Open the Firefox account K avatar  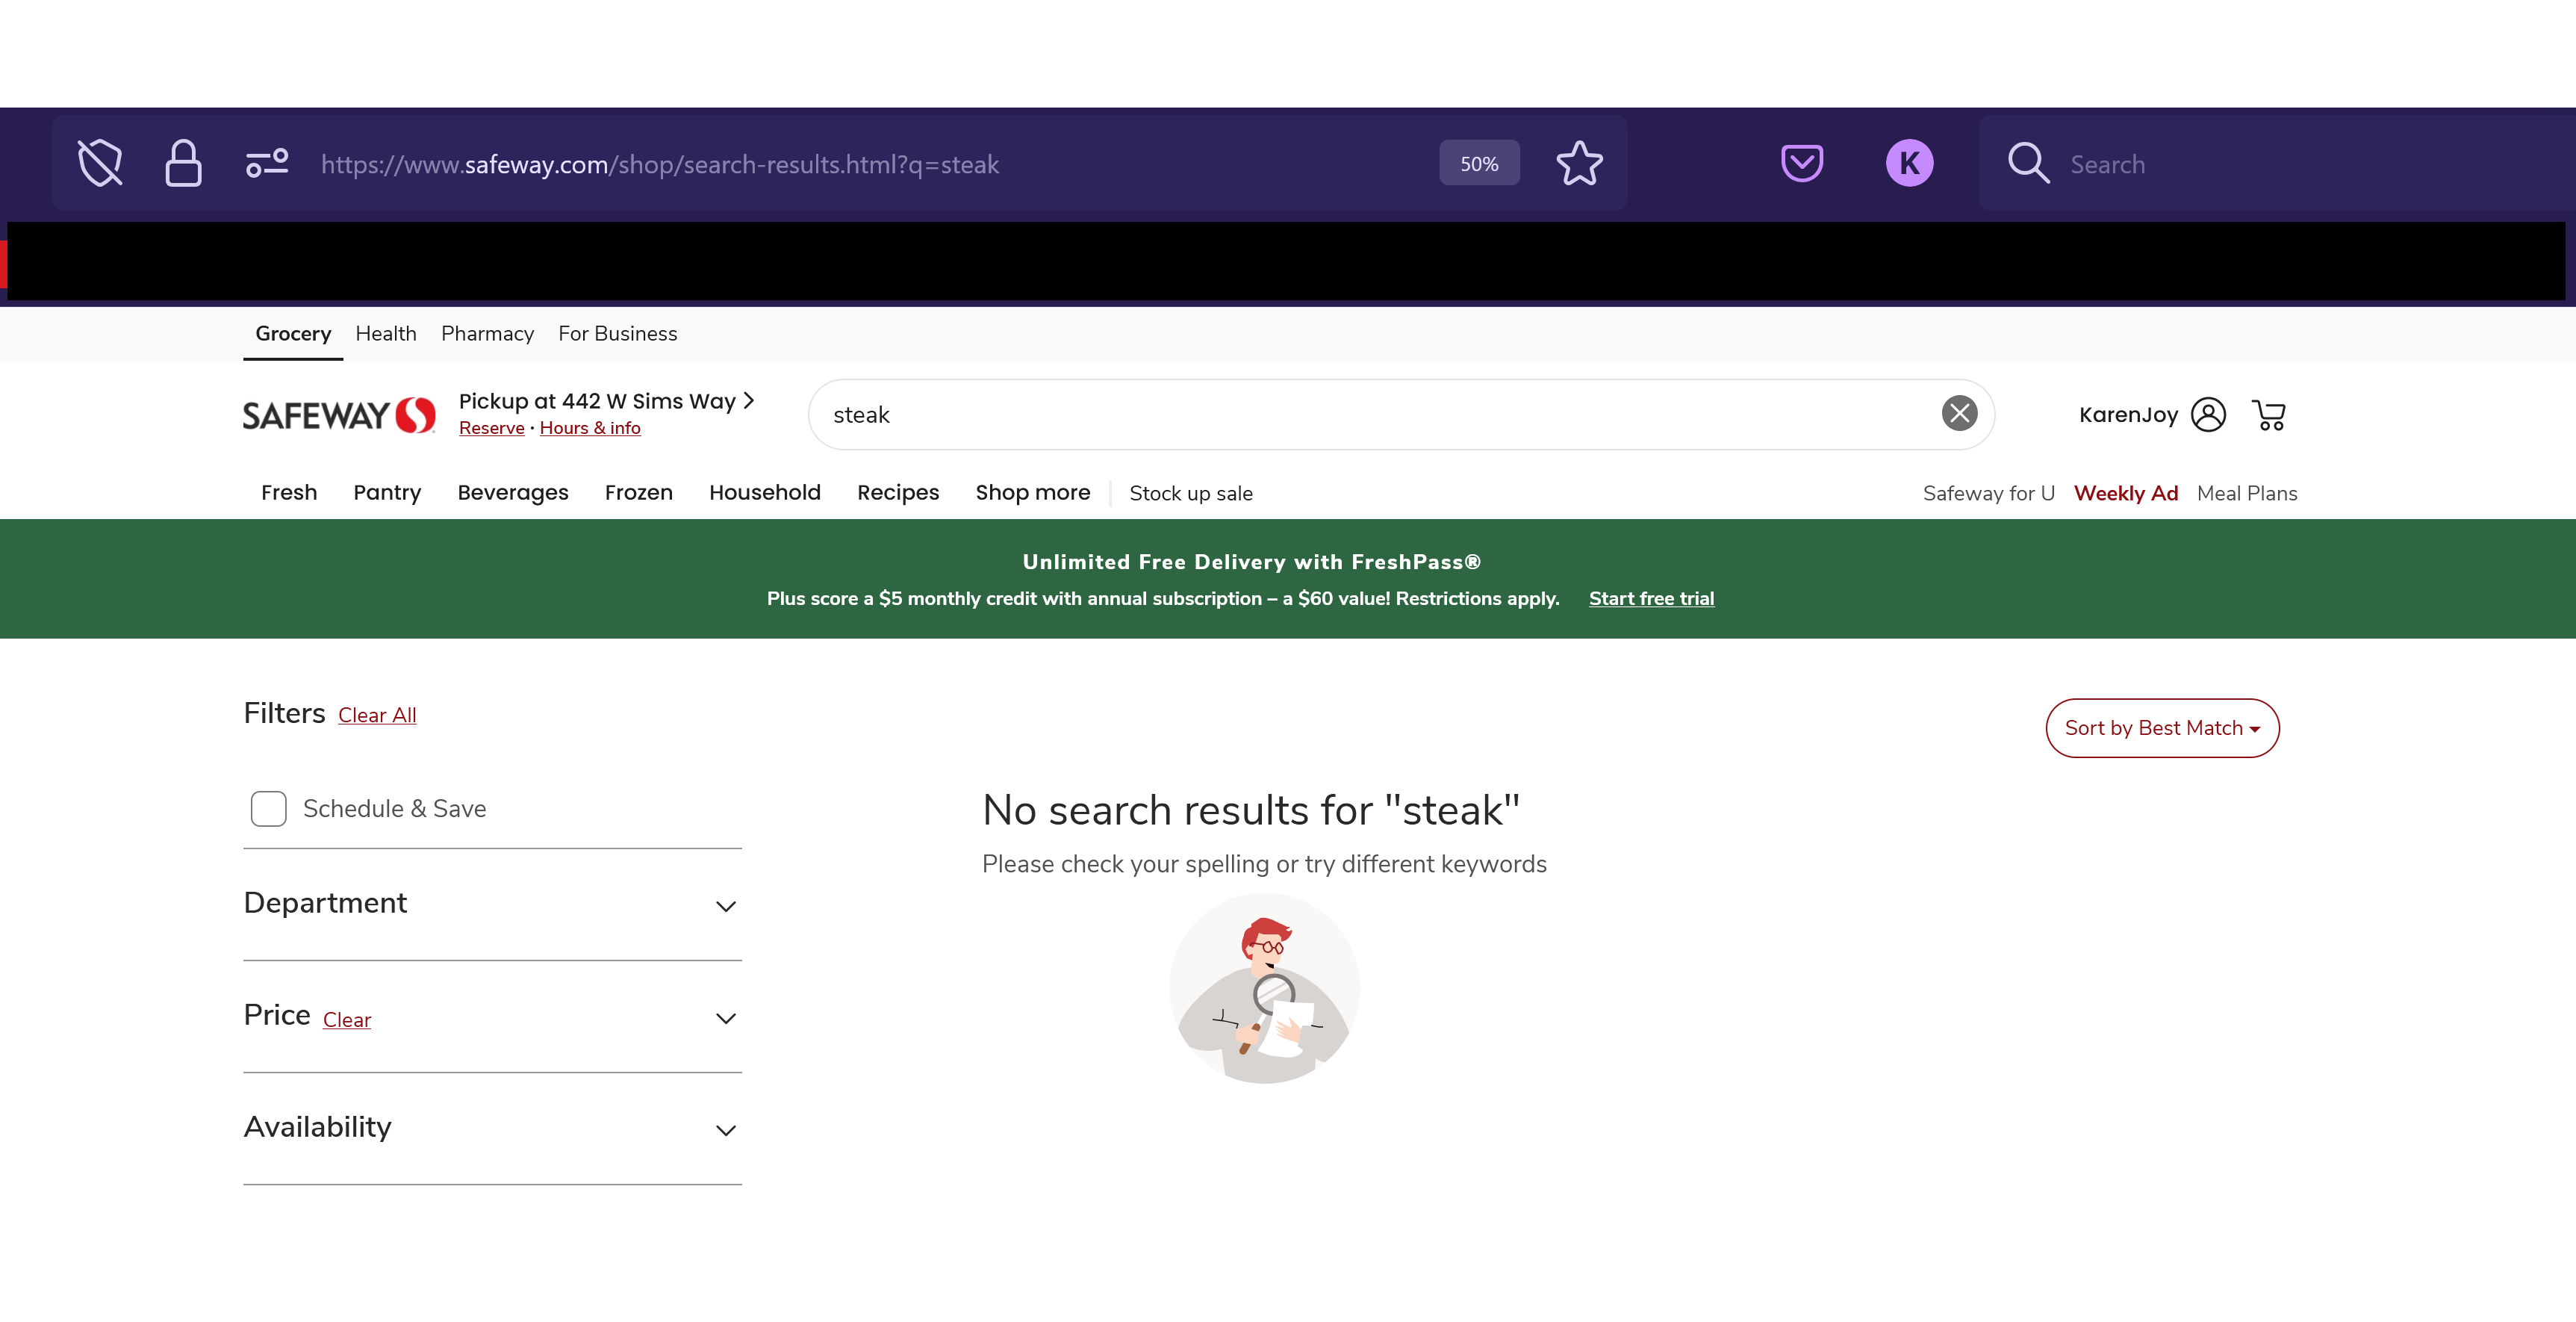point(1909,163)
